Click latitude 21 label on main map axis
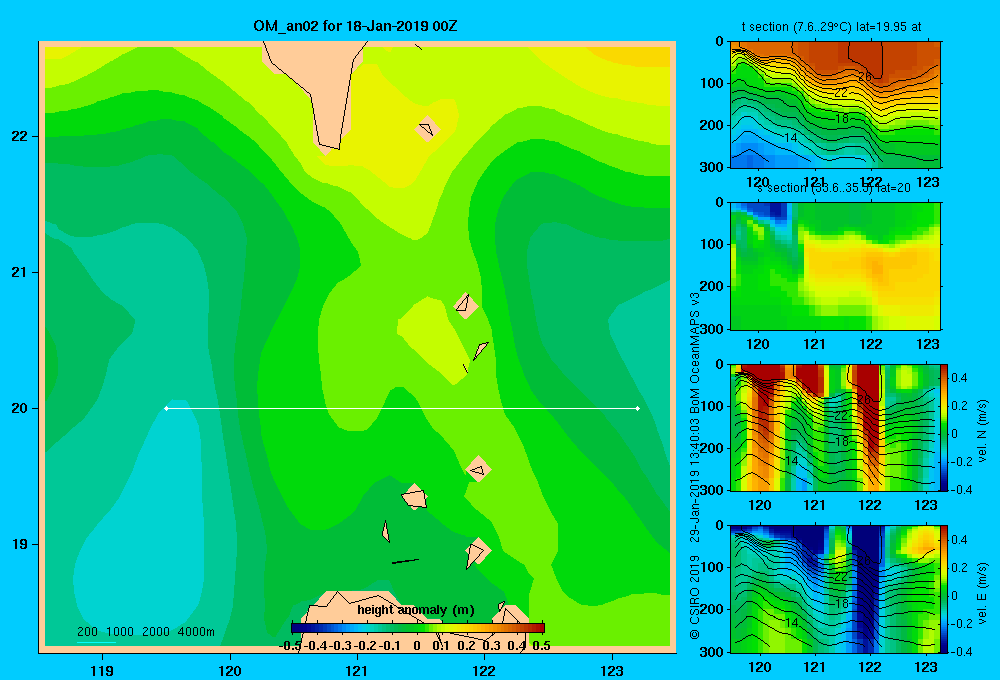1000x680 pixels. pyautogui.click(x=19, y=272)
